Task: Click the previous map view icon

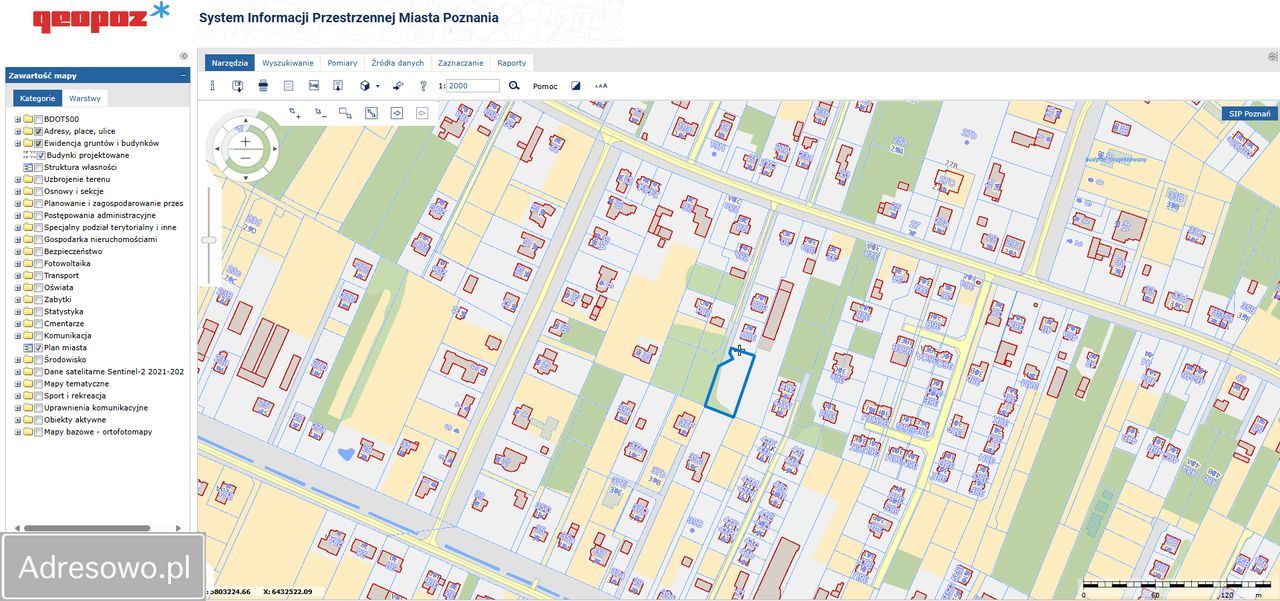Action: pos(397,113)
